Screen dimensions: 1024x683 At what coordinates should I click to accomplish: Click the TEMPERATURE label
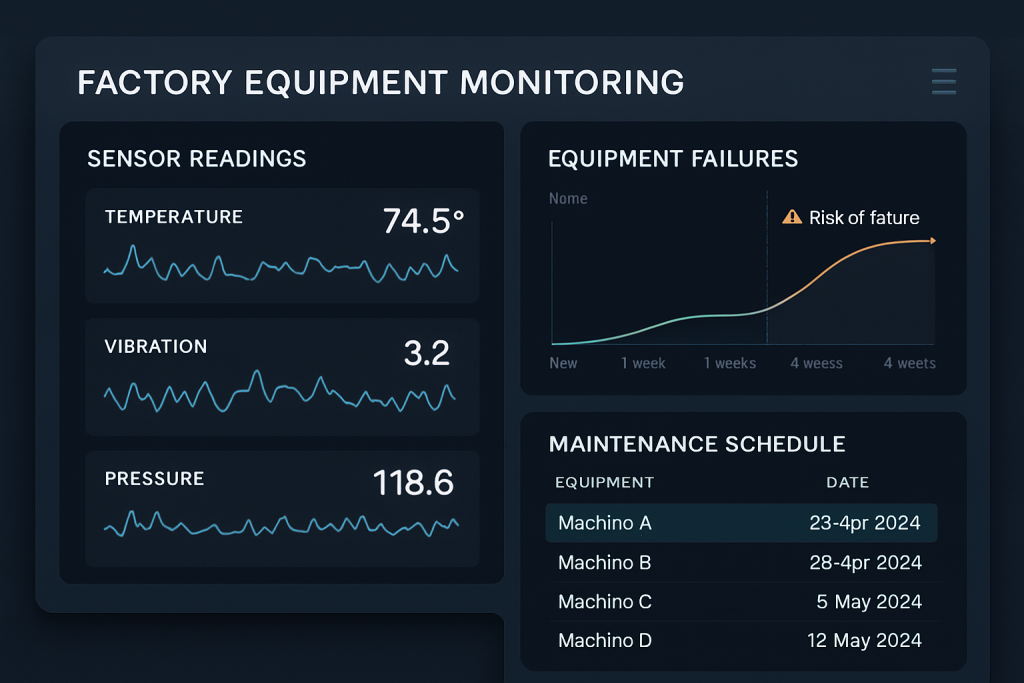click(x=174, y=217)
